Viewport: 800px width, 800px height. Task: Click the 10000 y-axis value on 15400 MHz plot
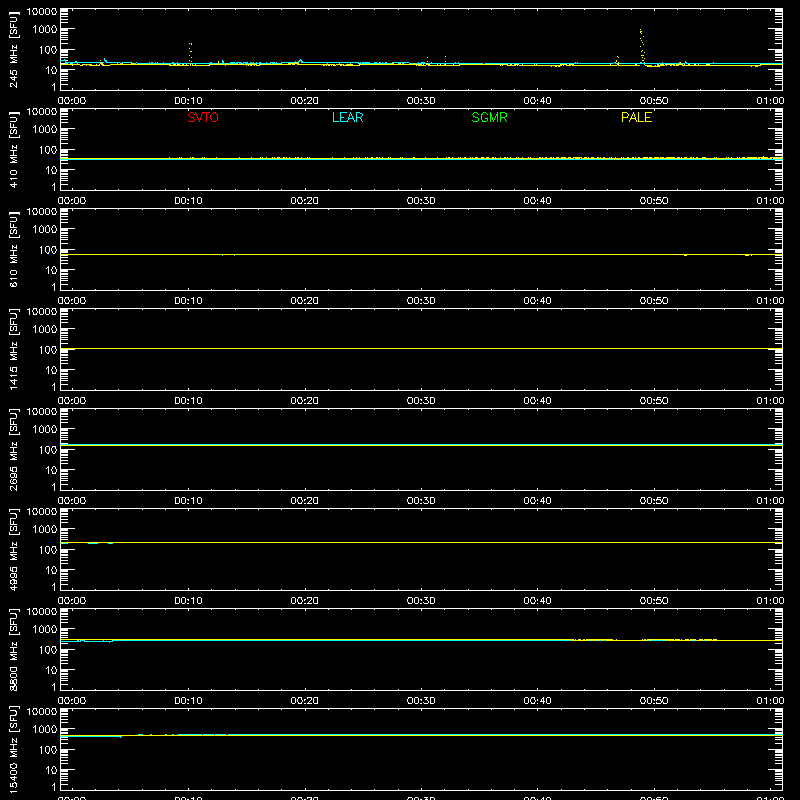42,712
